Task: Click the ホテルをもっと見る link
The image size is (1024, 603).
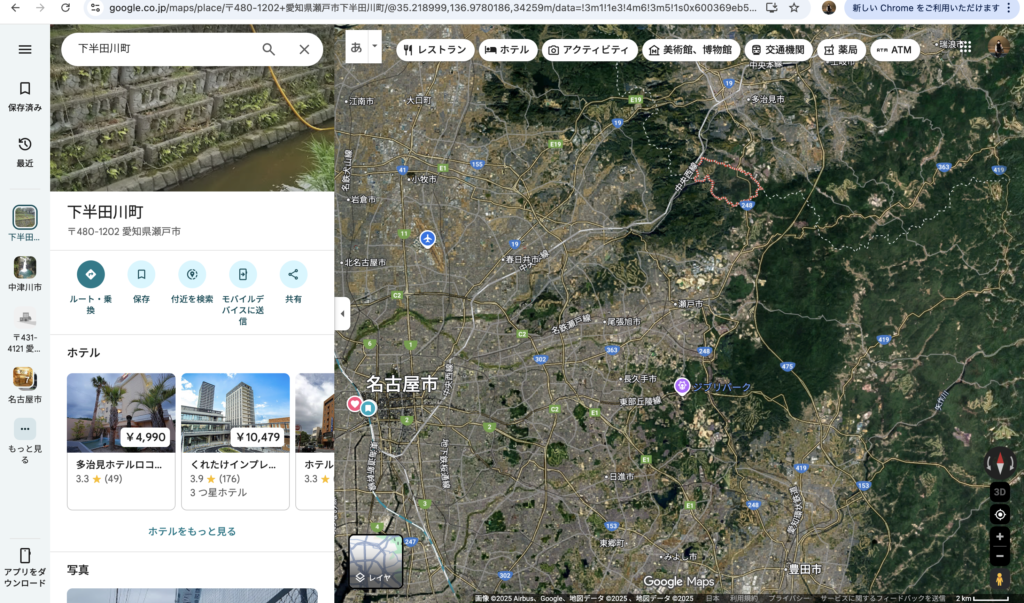Action: [x=192, y=531]
